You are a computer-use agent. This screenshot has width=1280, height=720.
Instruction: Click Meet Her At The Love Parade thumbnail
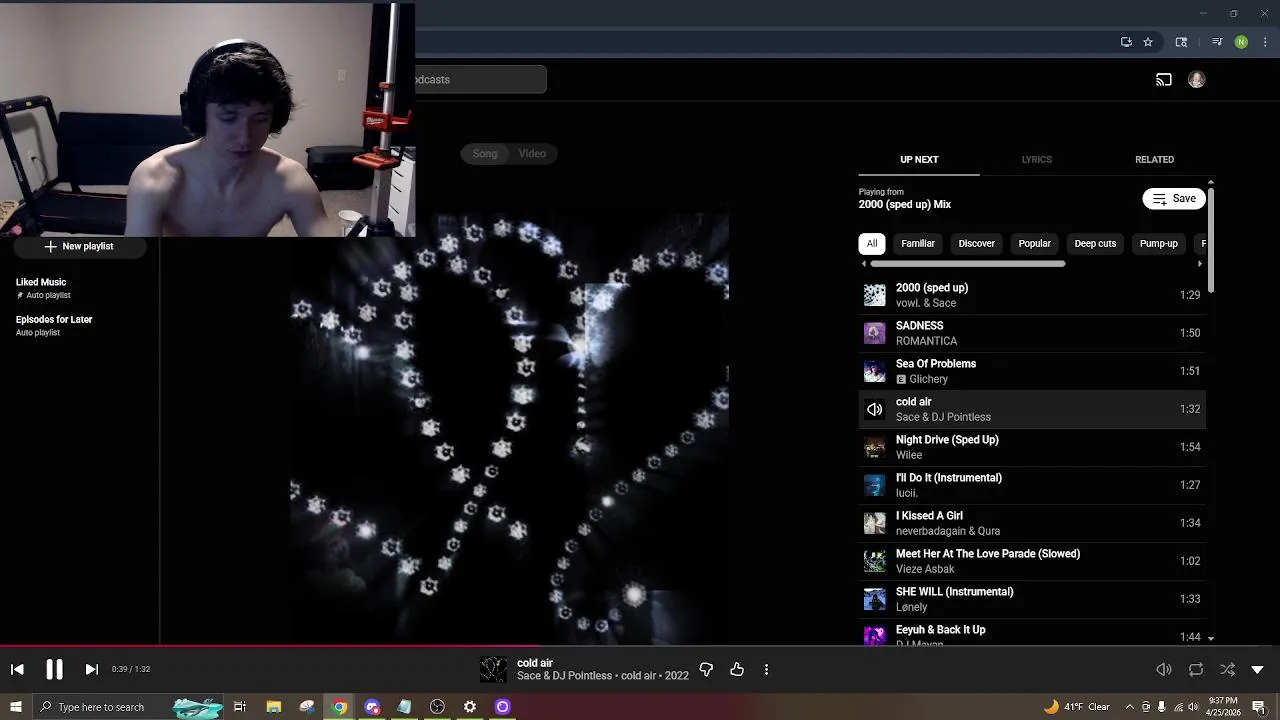pos(875,561)
